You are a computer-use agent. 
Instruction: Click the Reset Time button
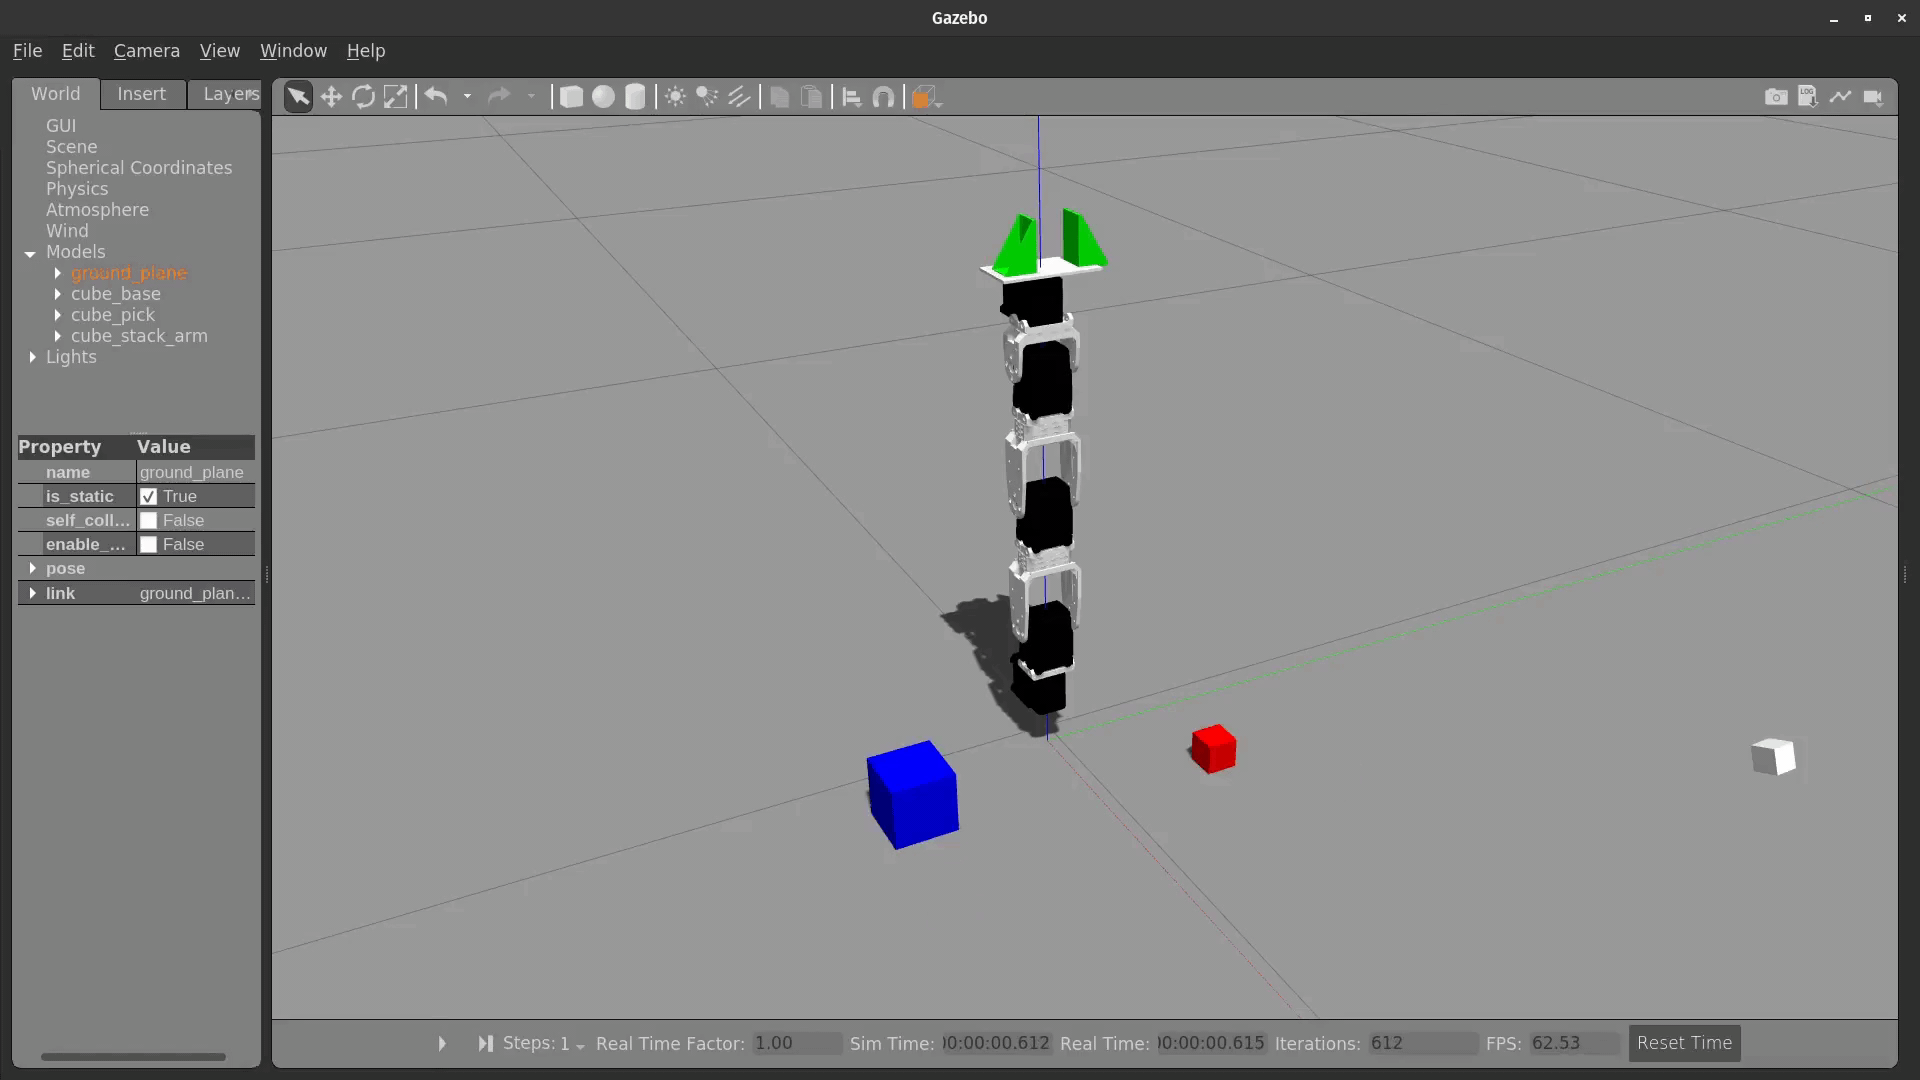[x=1684, y=1042]
